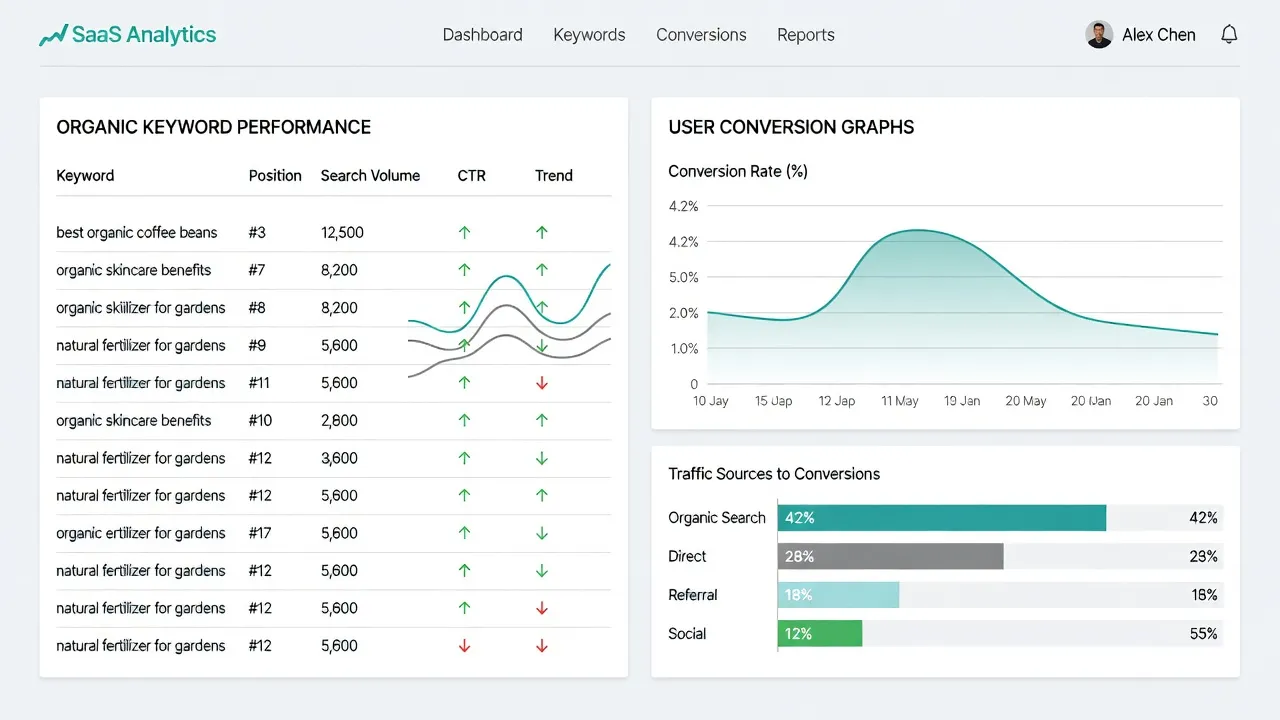Click the Trend column header
Screen dimensions: 1280x720
click(x=554, y=176)
